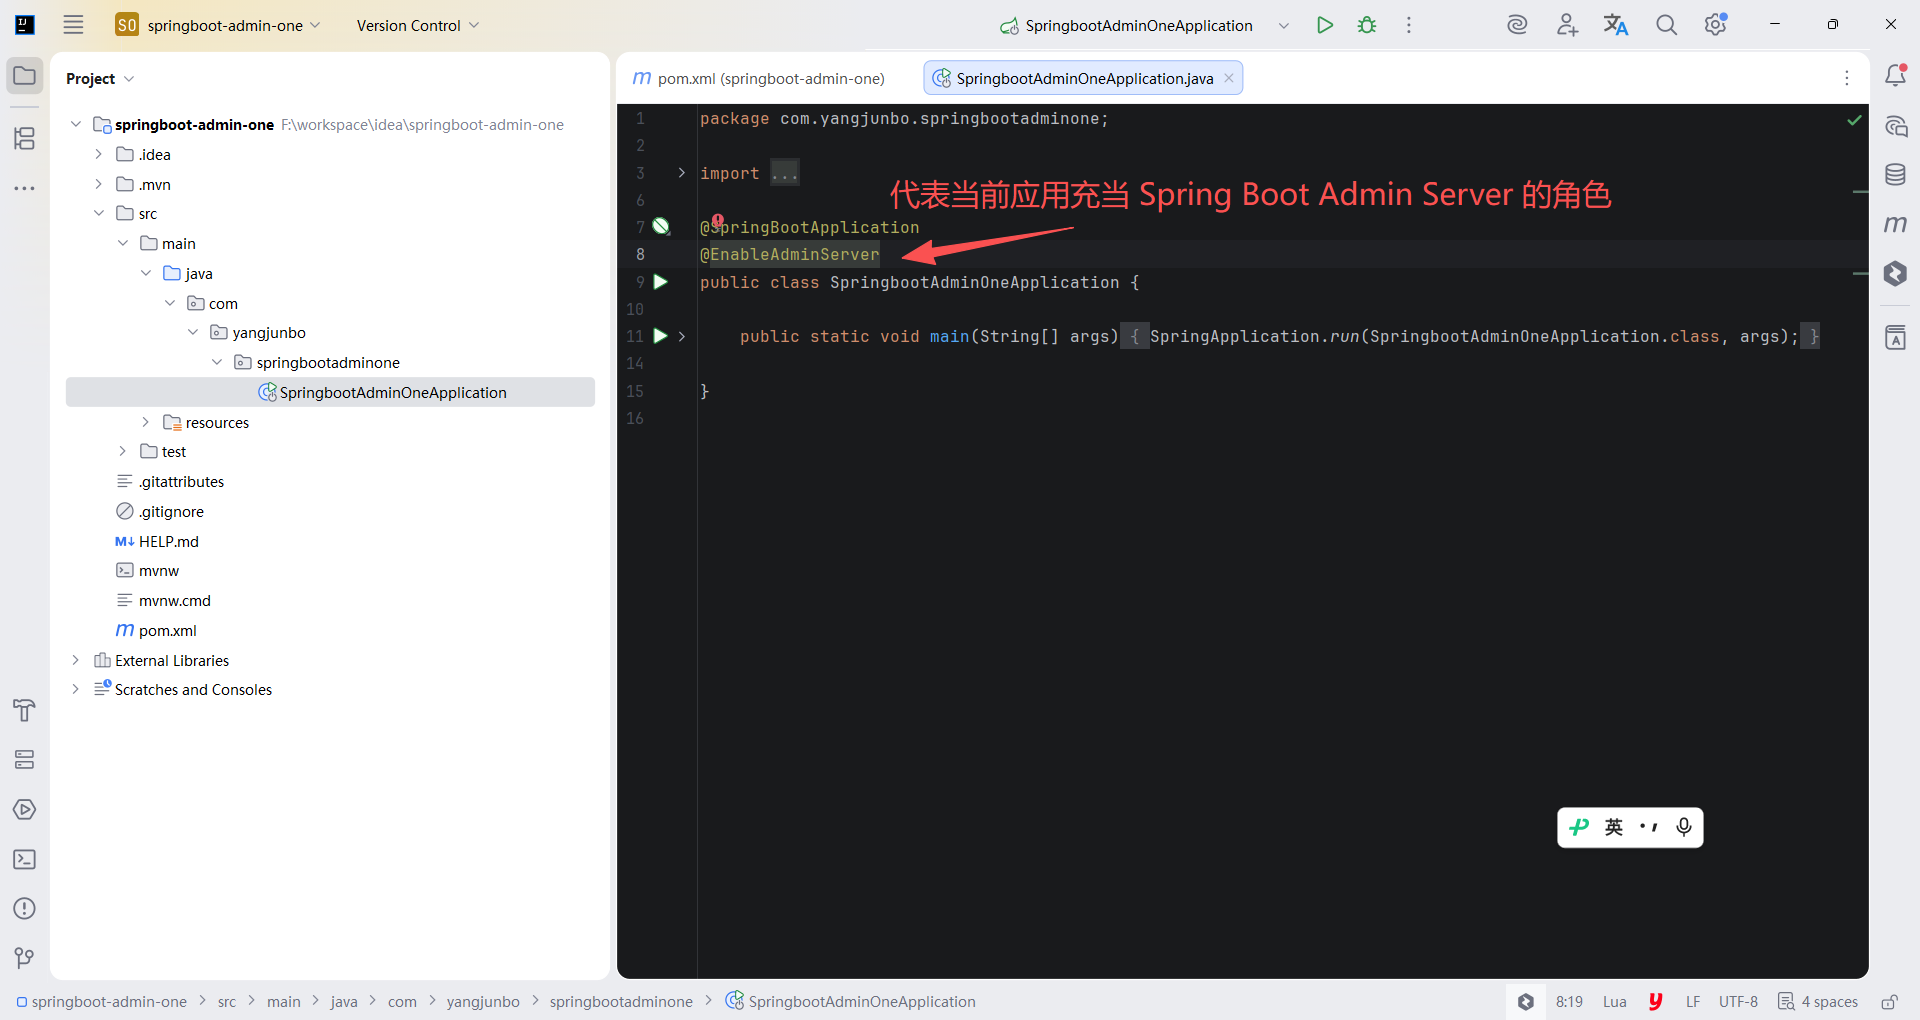Viewport: 1920px width, 1020px height.
Task: Open the Terminal tool window
Action: pos(25,860)
